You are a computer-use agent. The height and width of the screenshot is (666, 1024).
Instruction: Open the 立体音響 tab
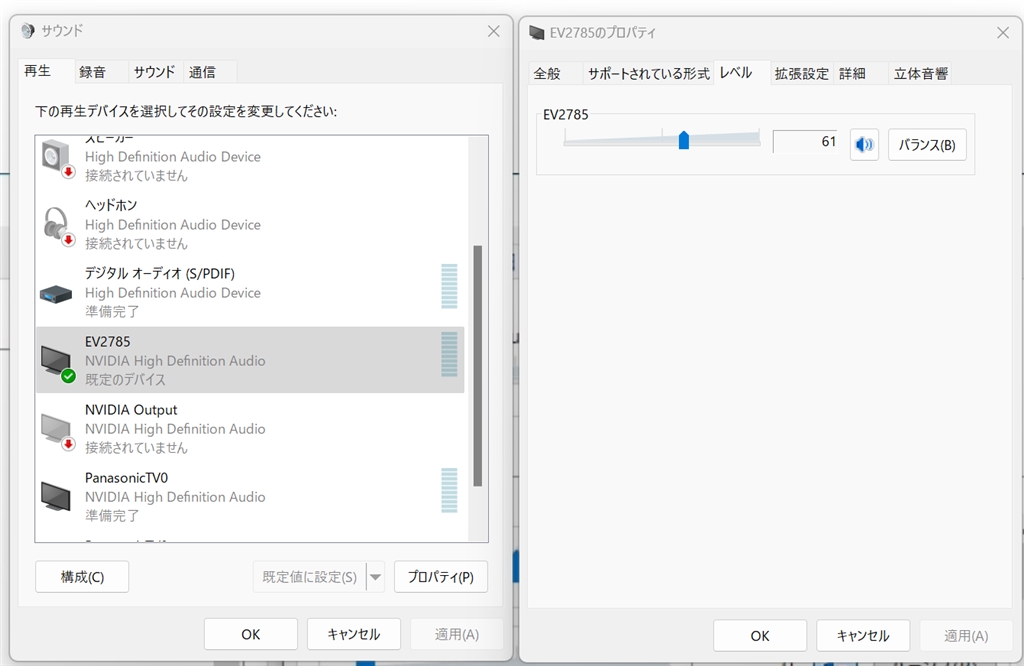pos(920,74)
